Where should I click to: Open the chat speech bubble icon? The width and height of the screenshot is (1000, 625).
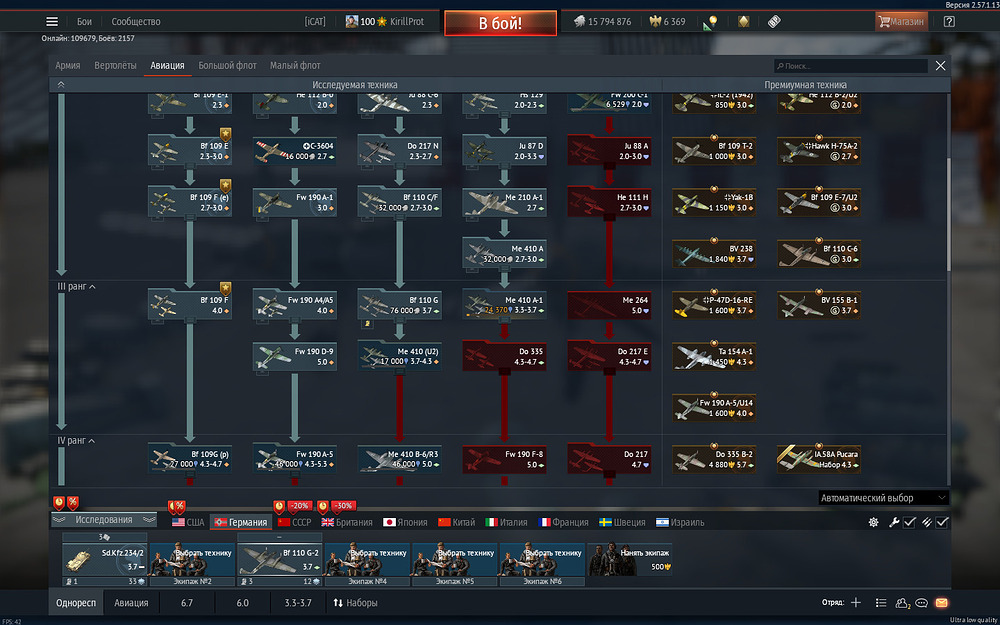(x=921, y=603)
